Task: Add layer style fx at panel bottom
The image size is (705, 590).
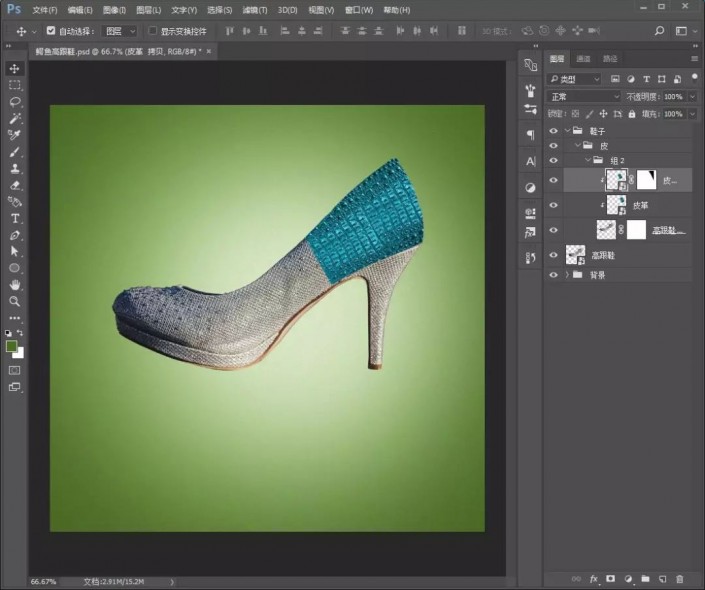Action: 593,579
